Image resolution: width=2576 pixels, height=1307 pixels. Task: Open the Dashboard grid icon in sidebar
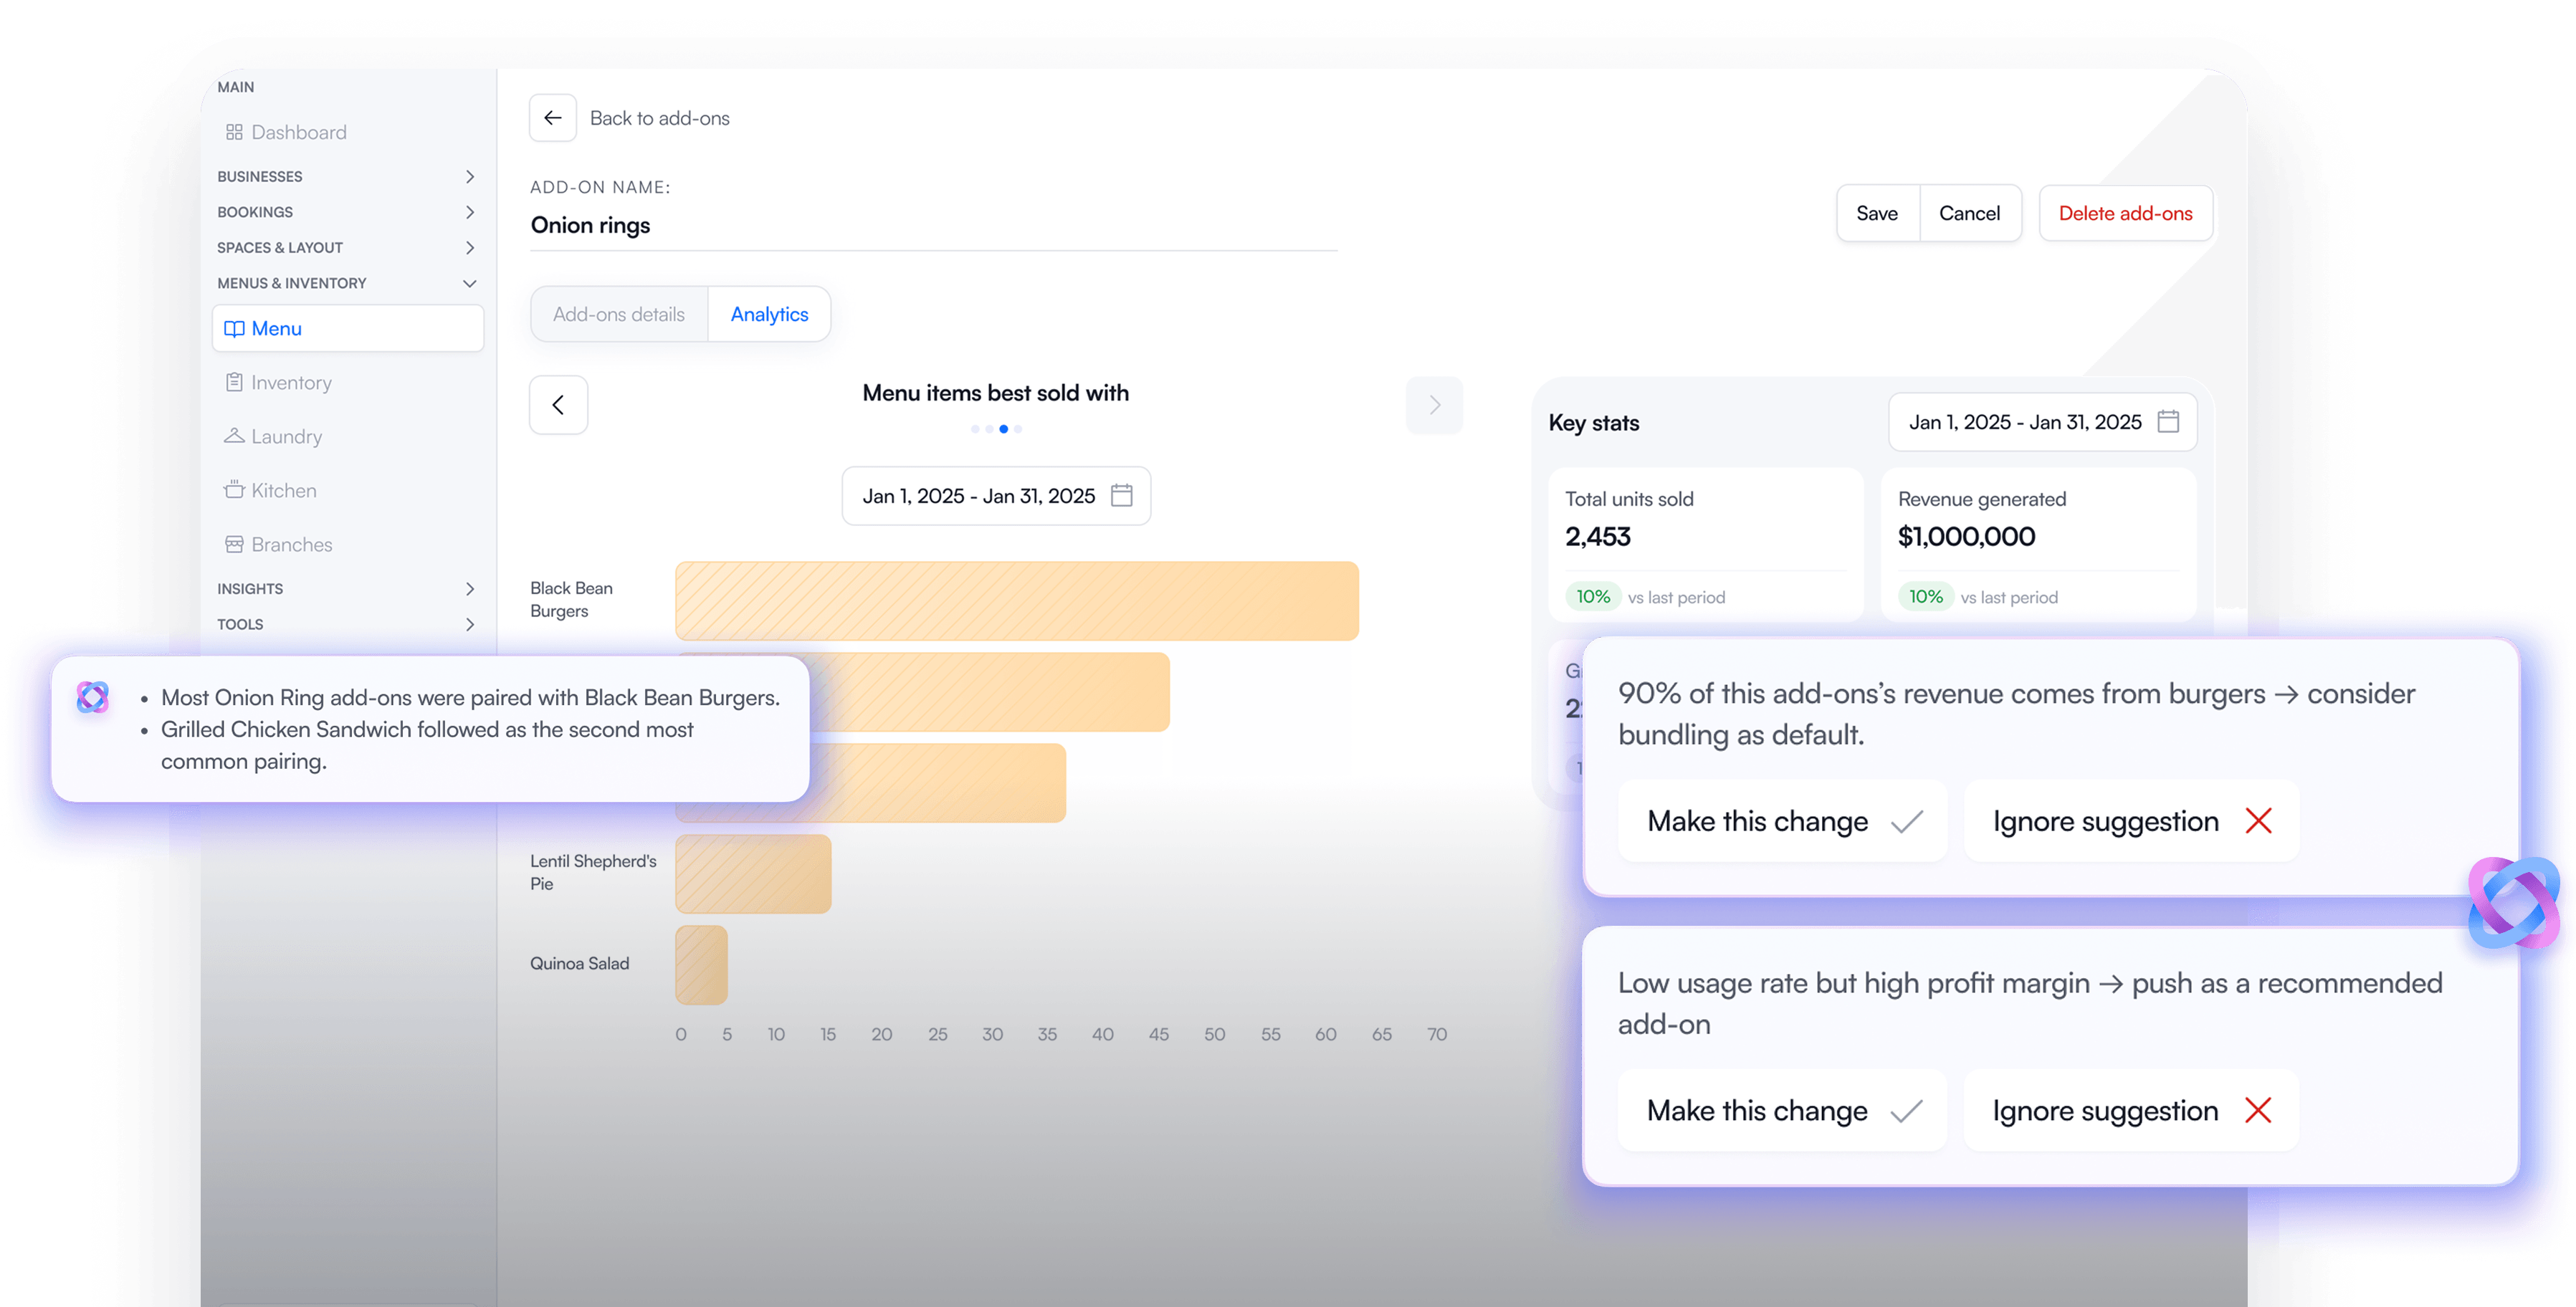coord(234,132)
